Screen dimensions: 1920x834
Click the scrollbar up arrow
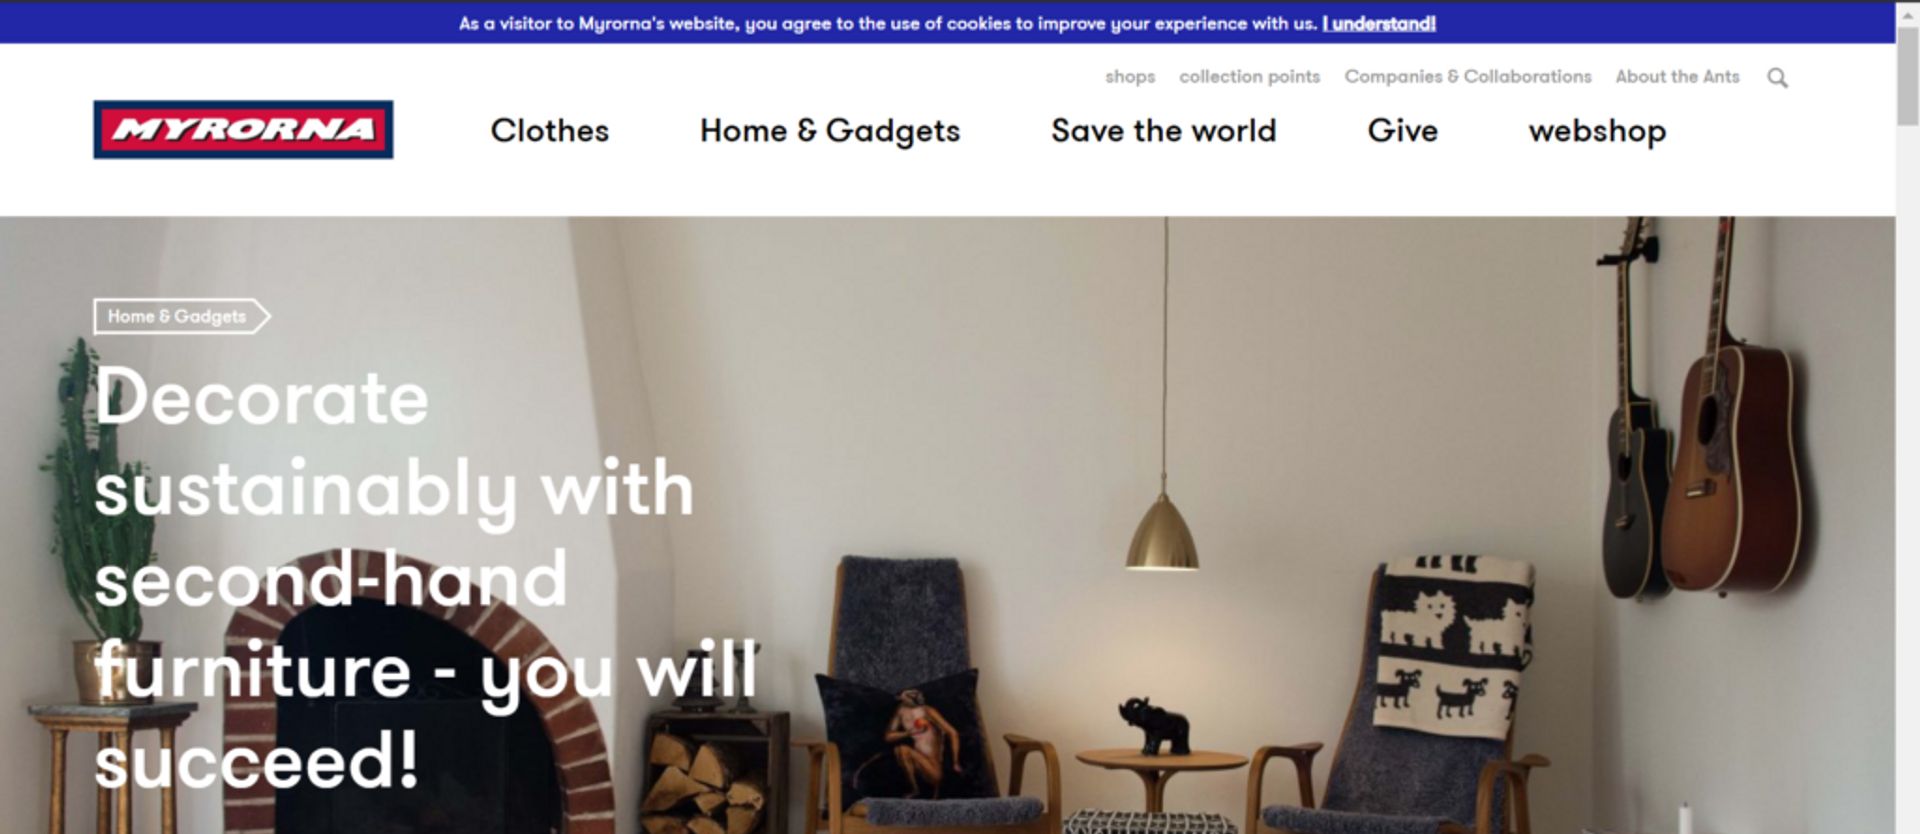[1907, 14]
